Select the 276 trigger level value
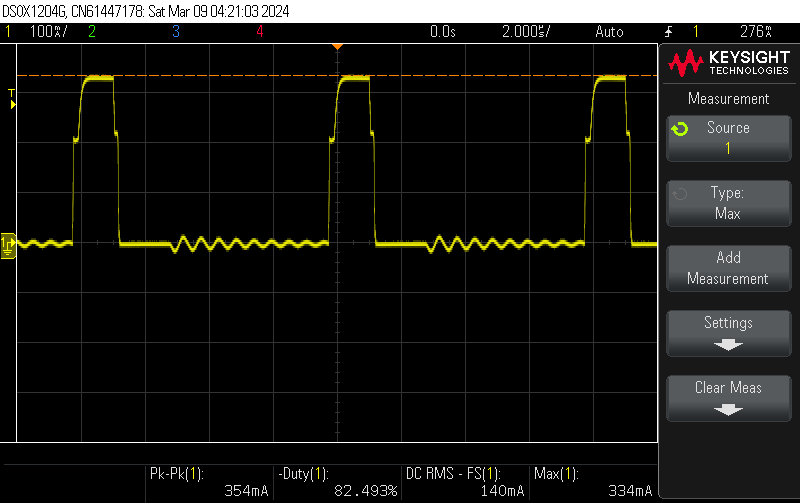This screenshot has width=800, height=503. point(756,32)
